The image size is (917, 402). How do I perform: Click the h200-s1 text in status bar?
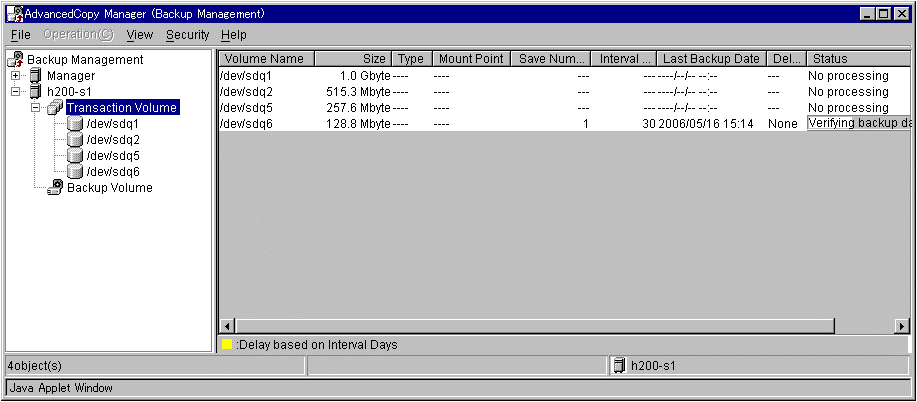tap(653, 366)
